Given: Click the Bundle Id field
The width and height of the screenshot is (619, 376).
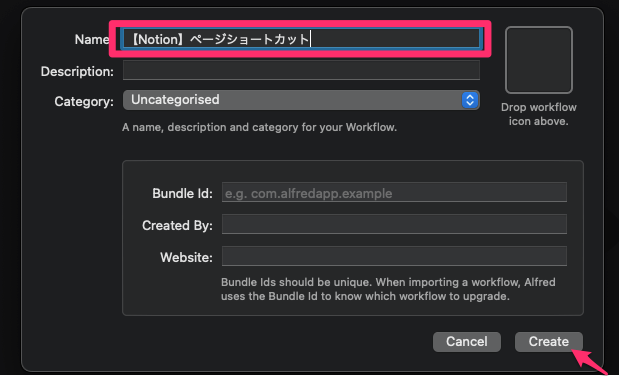Looking at the screenshot, I should click(394, 192).
